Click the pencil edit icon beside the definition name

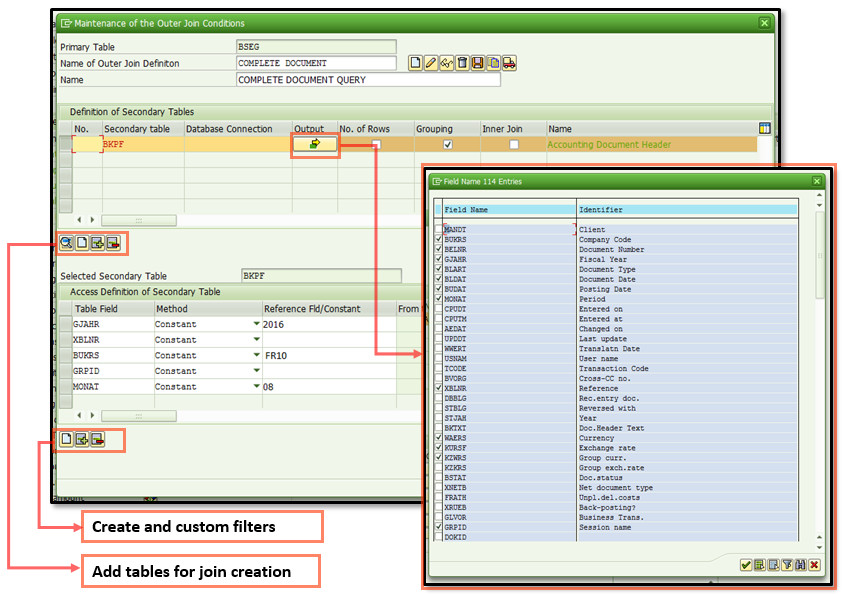click(431, 63)
